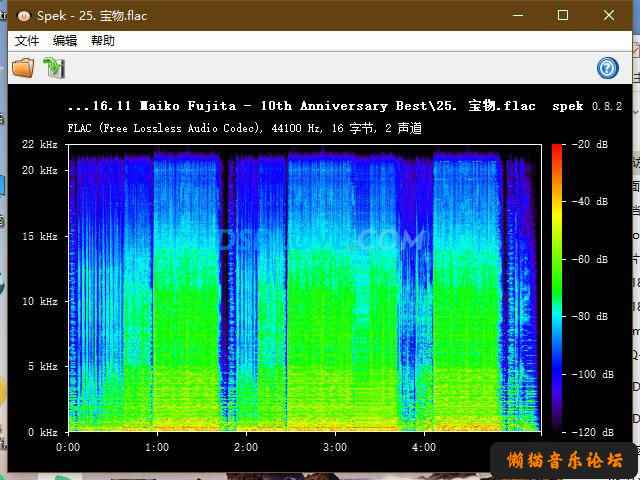Click the -100 dB scale label

pos(593,374)
